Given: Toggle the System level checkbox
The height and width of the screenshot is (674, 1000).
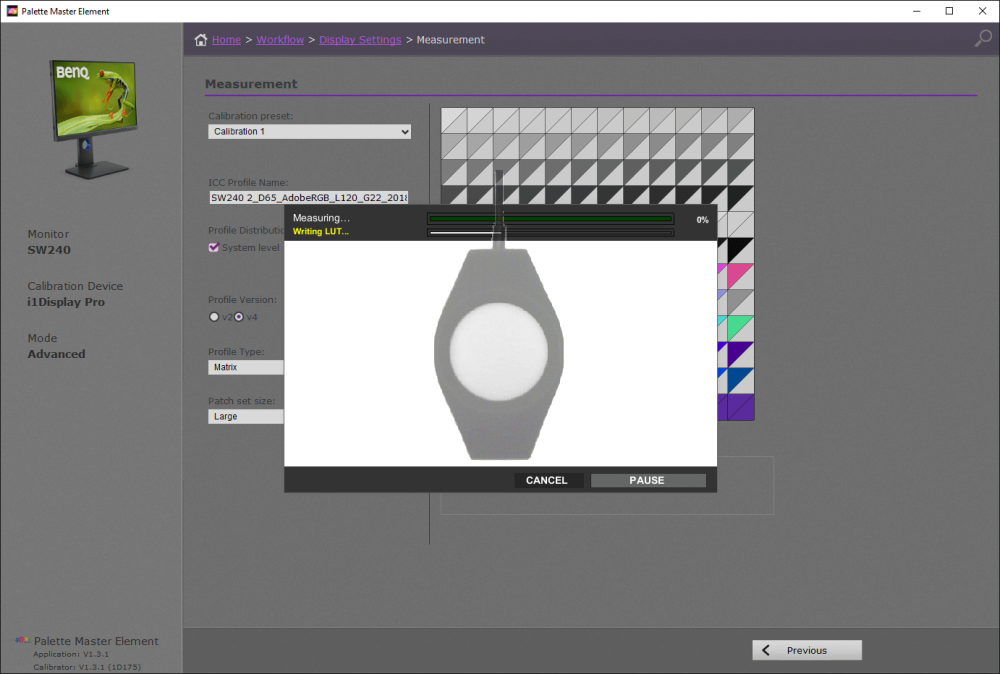Looking at the screenshot, I should 214,247.
